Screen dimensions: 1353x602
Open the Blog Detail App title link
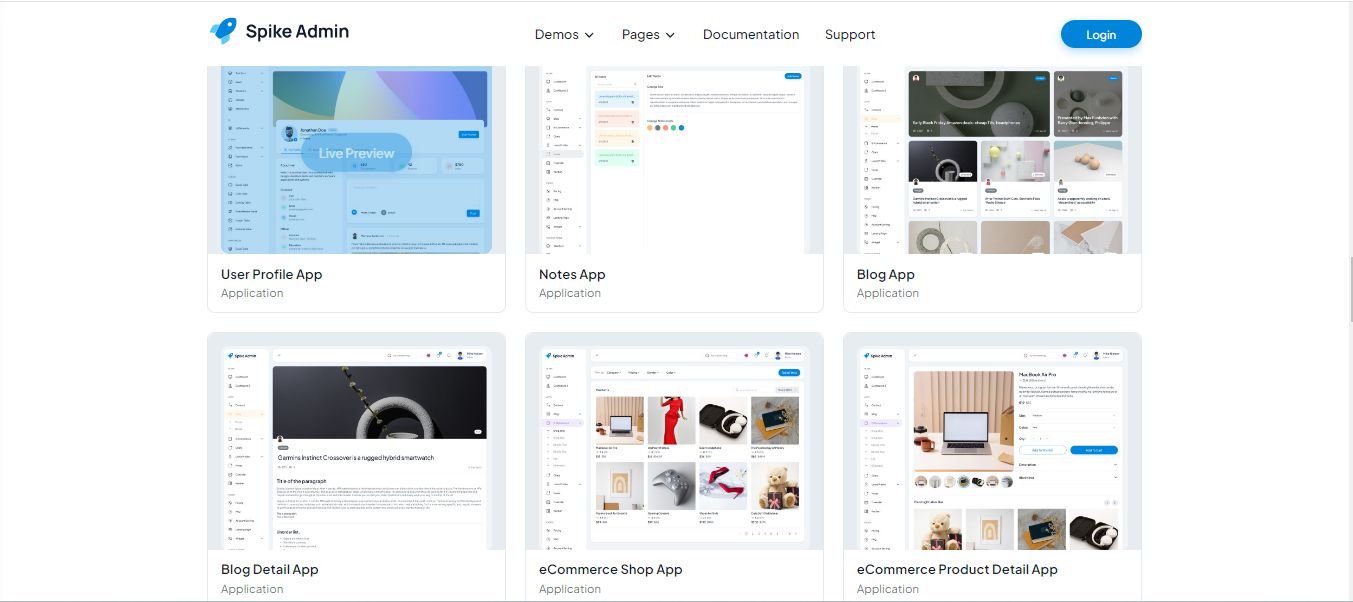270,569
